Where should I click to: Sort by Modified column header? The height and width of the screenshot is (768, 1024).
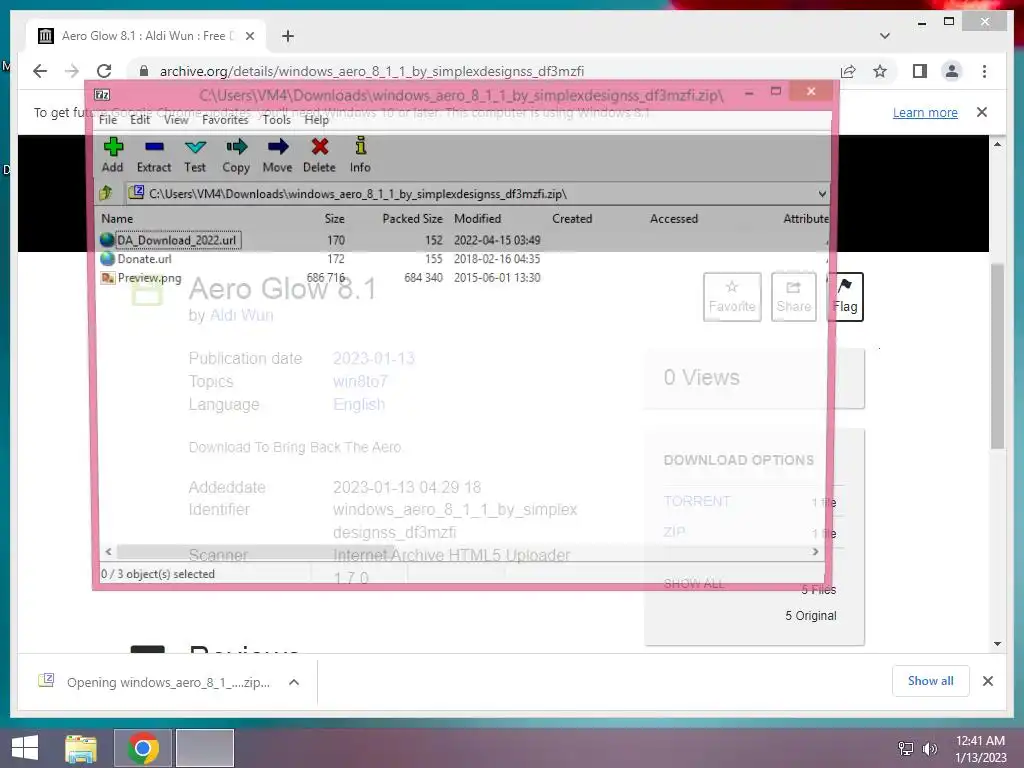pyautogui.click(x=477, y=219)
